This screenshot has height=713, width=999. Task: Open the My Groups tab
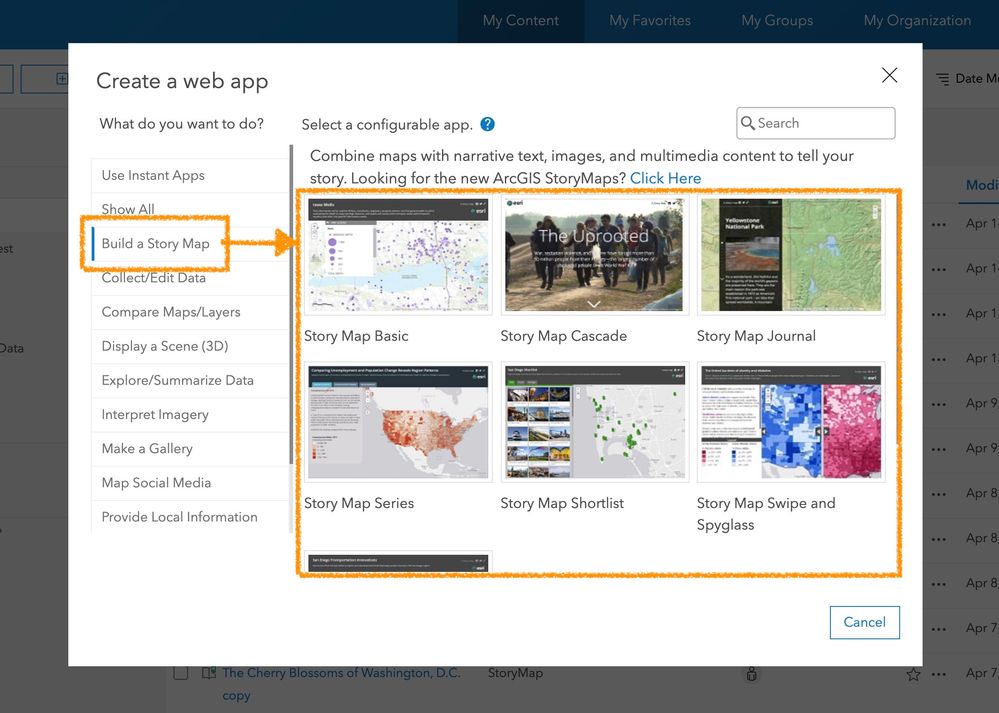coord(777,19)
